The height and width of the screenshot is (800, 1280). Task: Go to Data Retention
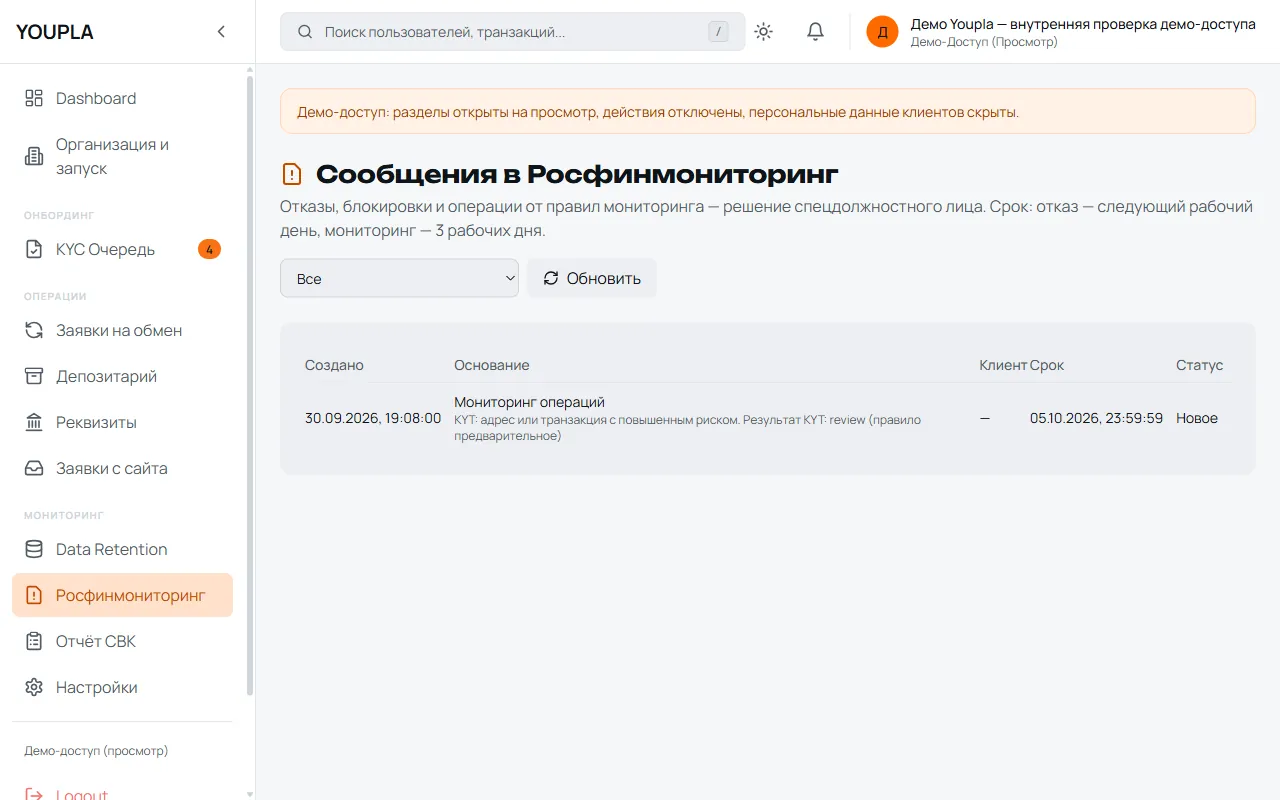122,549
